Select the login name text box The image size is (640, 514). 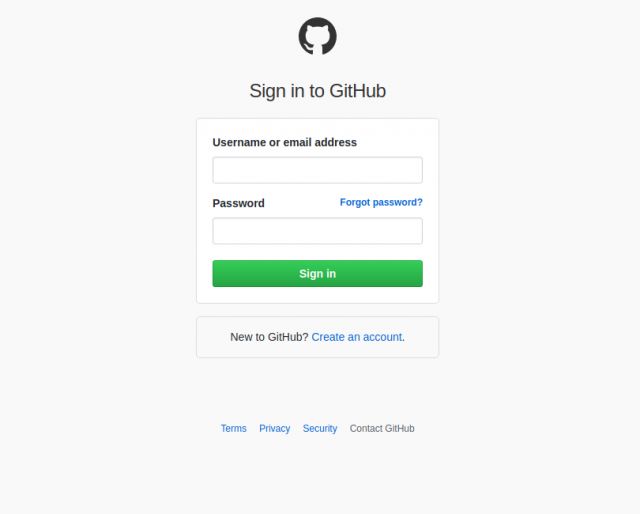point(318,170)
